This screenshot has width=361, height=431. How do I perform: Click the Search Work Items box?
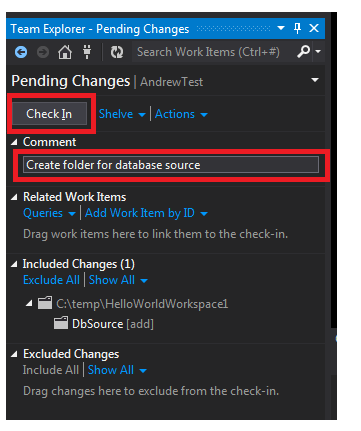213,52
